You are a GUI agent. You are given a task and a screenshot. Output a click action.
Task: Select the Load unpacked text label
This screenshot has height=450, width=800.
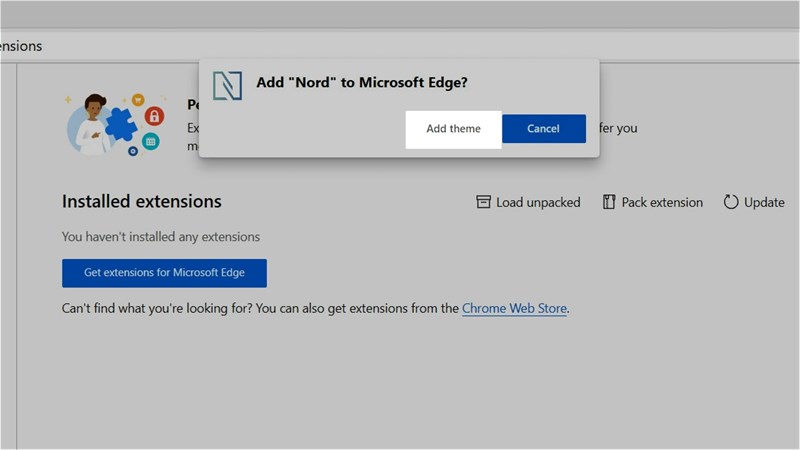pos(538,202)
